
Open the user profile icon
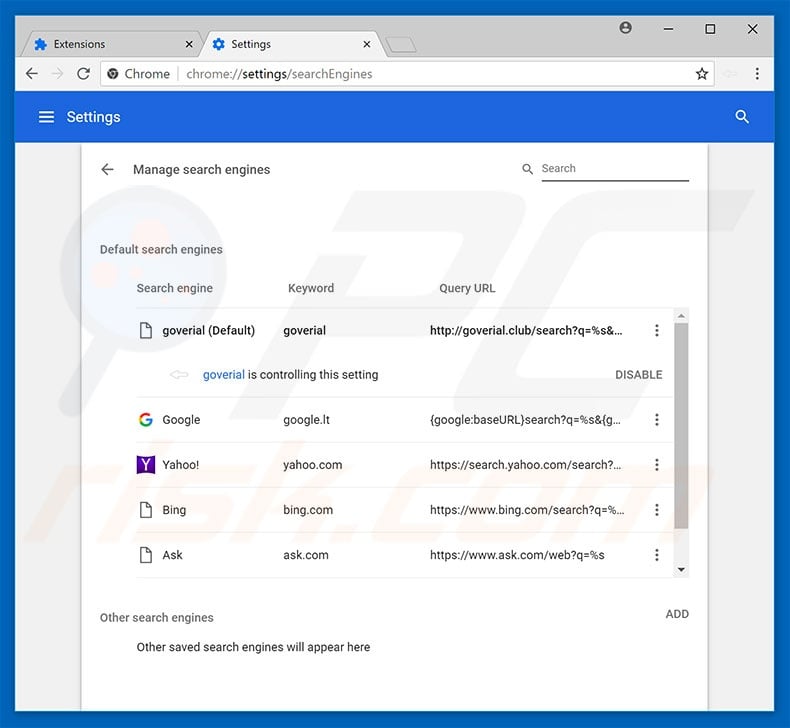(625, 28)
